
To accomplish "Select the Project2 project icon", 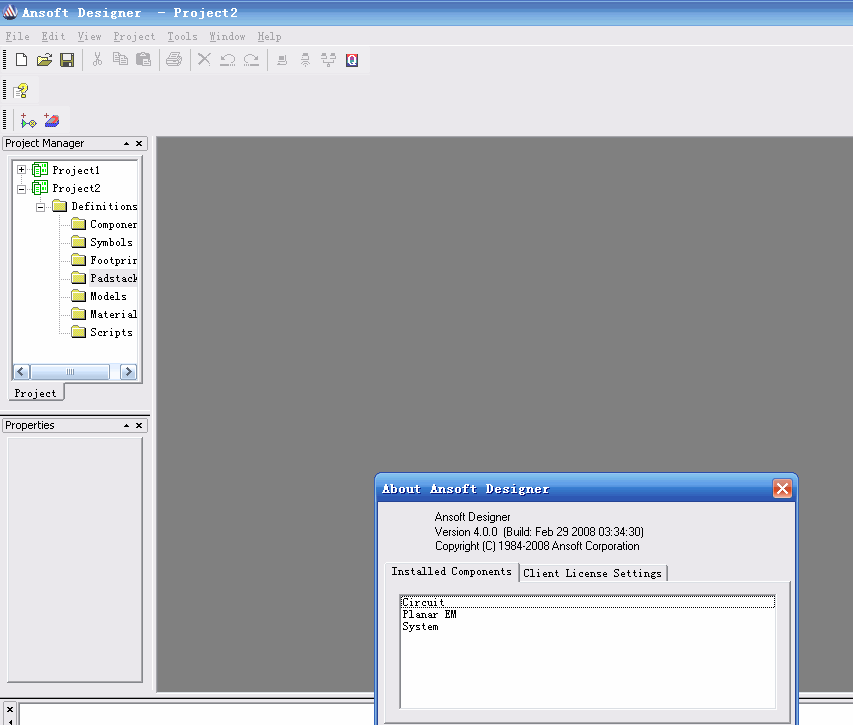I will [40, 188].
